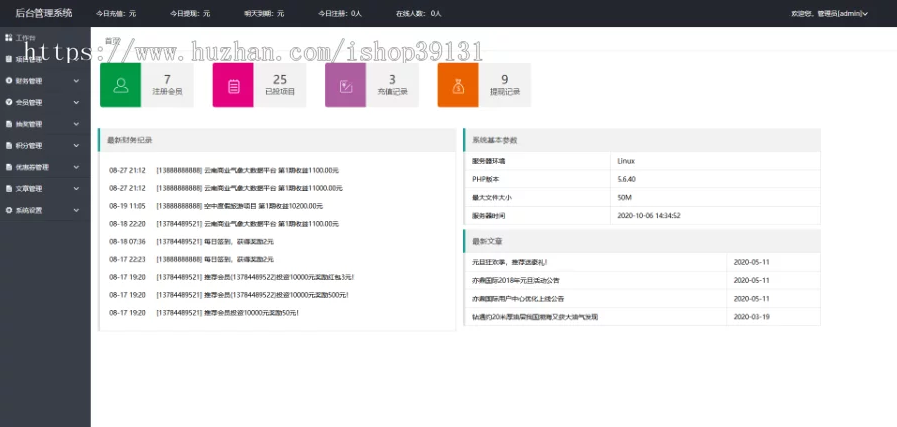Click the orange withdrawal records money bag icon
The width and height of the screenshot is (897, 427).
tap(457, 85)
